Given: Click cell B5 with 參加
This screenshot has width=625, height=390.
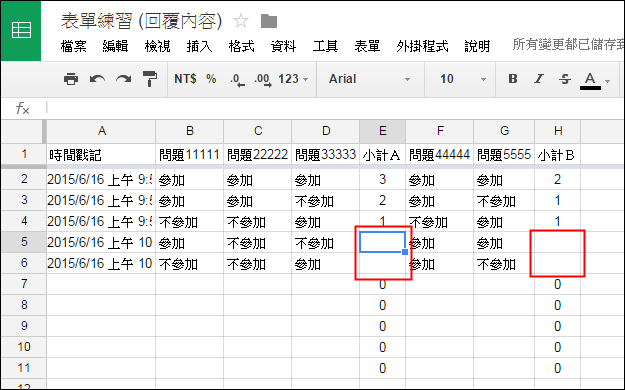Looking at the screenshot, I should (x=190, y=242).
